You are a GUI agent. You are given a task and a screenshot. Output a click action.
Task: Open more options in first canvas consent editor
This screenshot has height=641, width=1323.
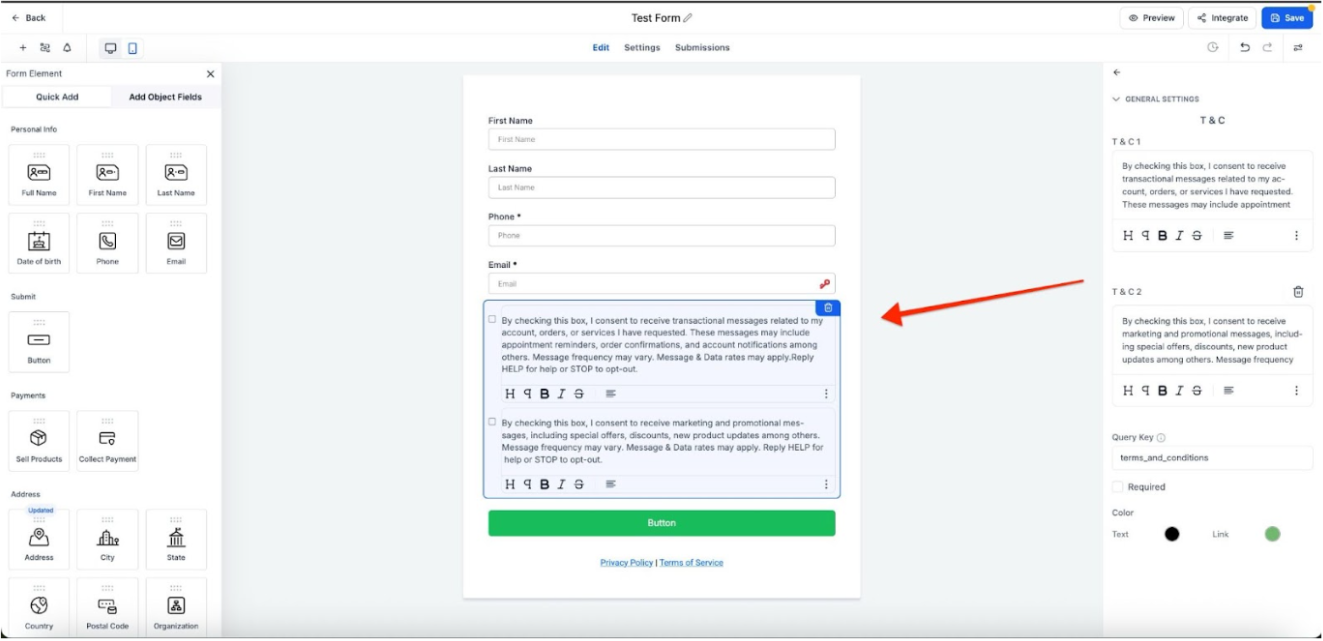826,394
